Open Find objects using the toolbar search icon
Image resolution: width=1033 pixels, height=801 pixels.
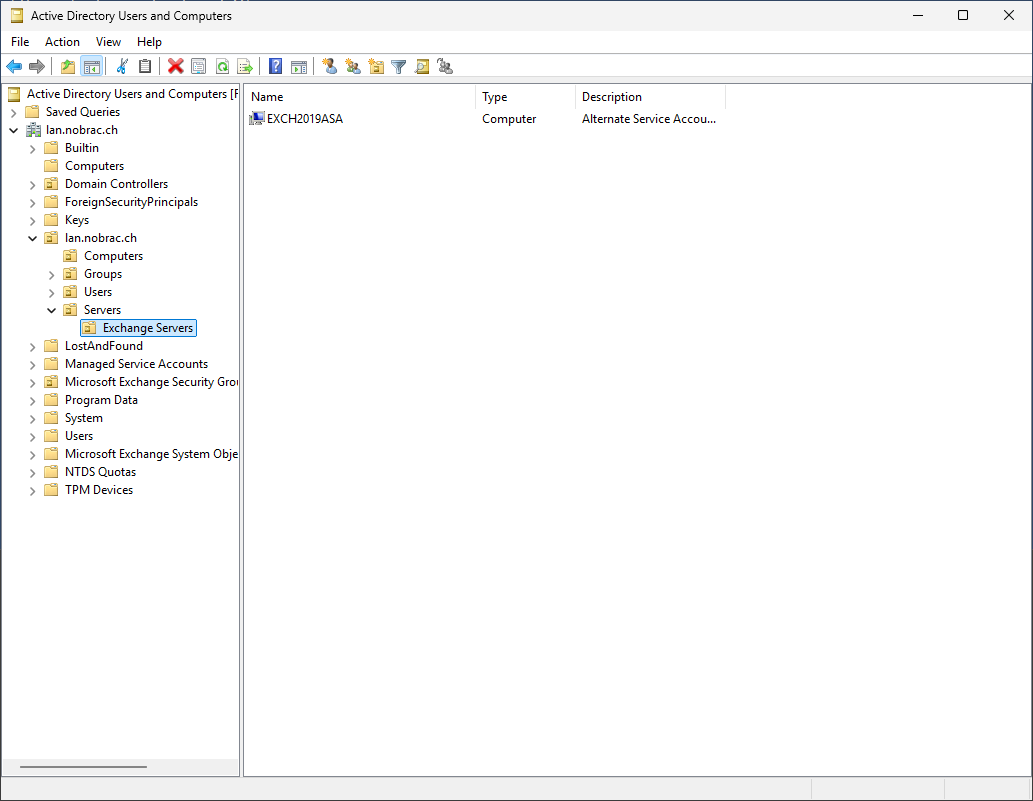[x=422, y=67]
